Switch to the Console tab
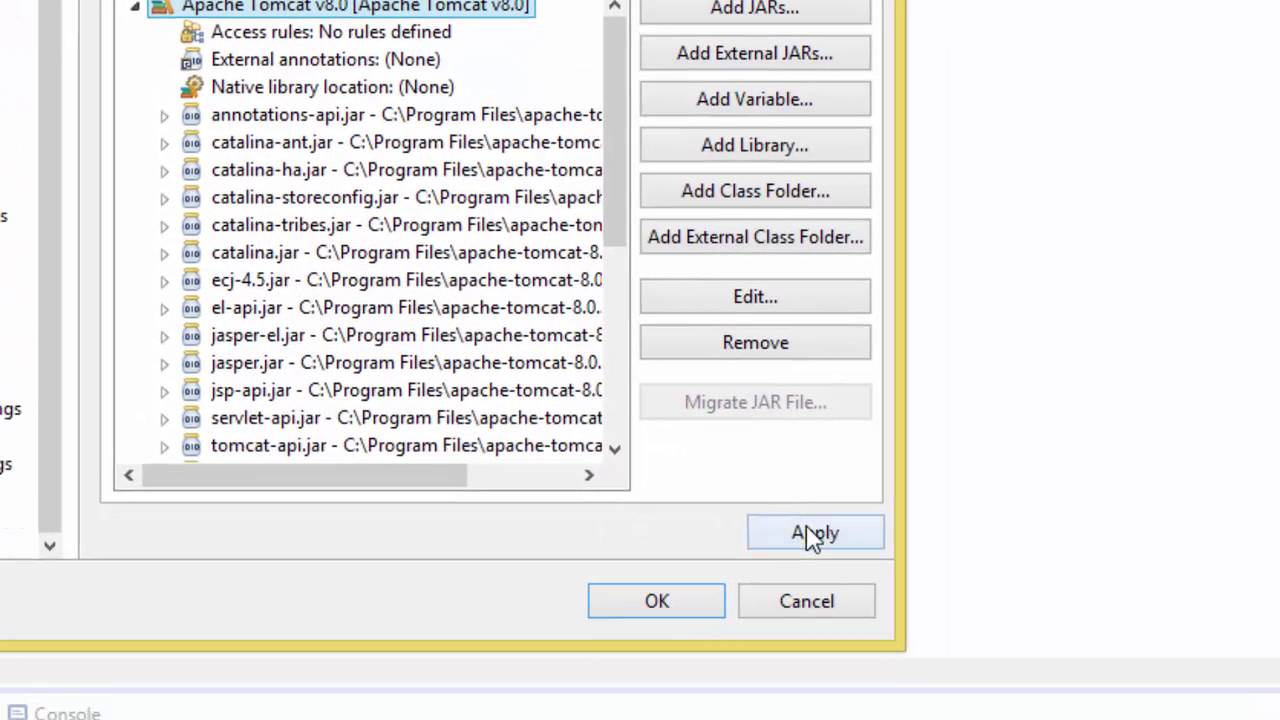 click(55, 713)
